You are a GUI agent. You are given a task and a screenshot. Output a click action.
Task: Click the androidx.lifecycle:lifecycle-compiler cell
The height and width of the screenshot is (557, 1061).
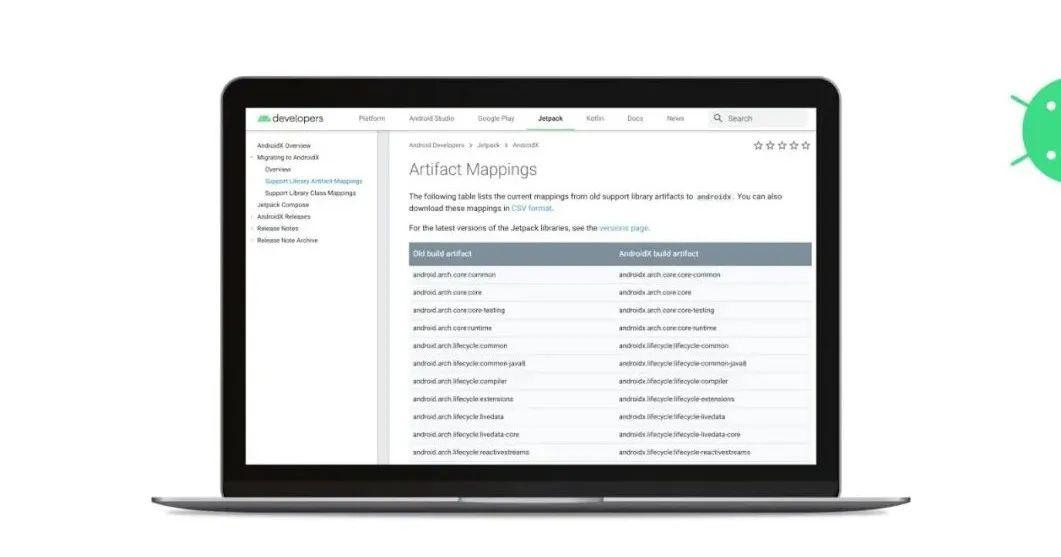(x=673, y=381)
